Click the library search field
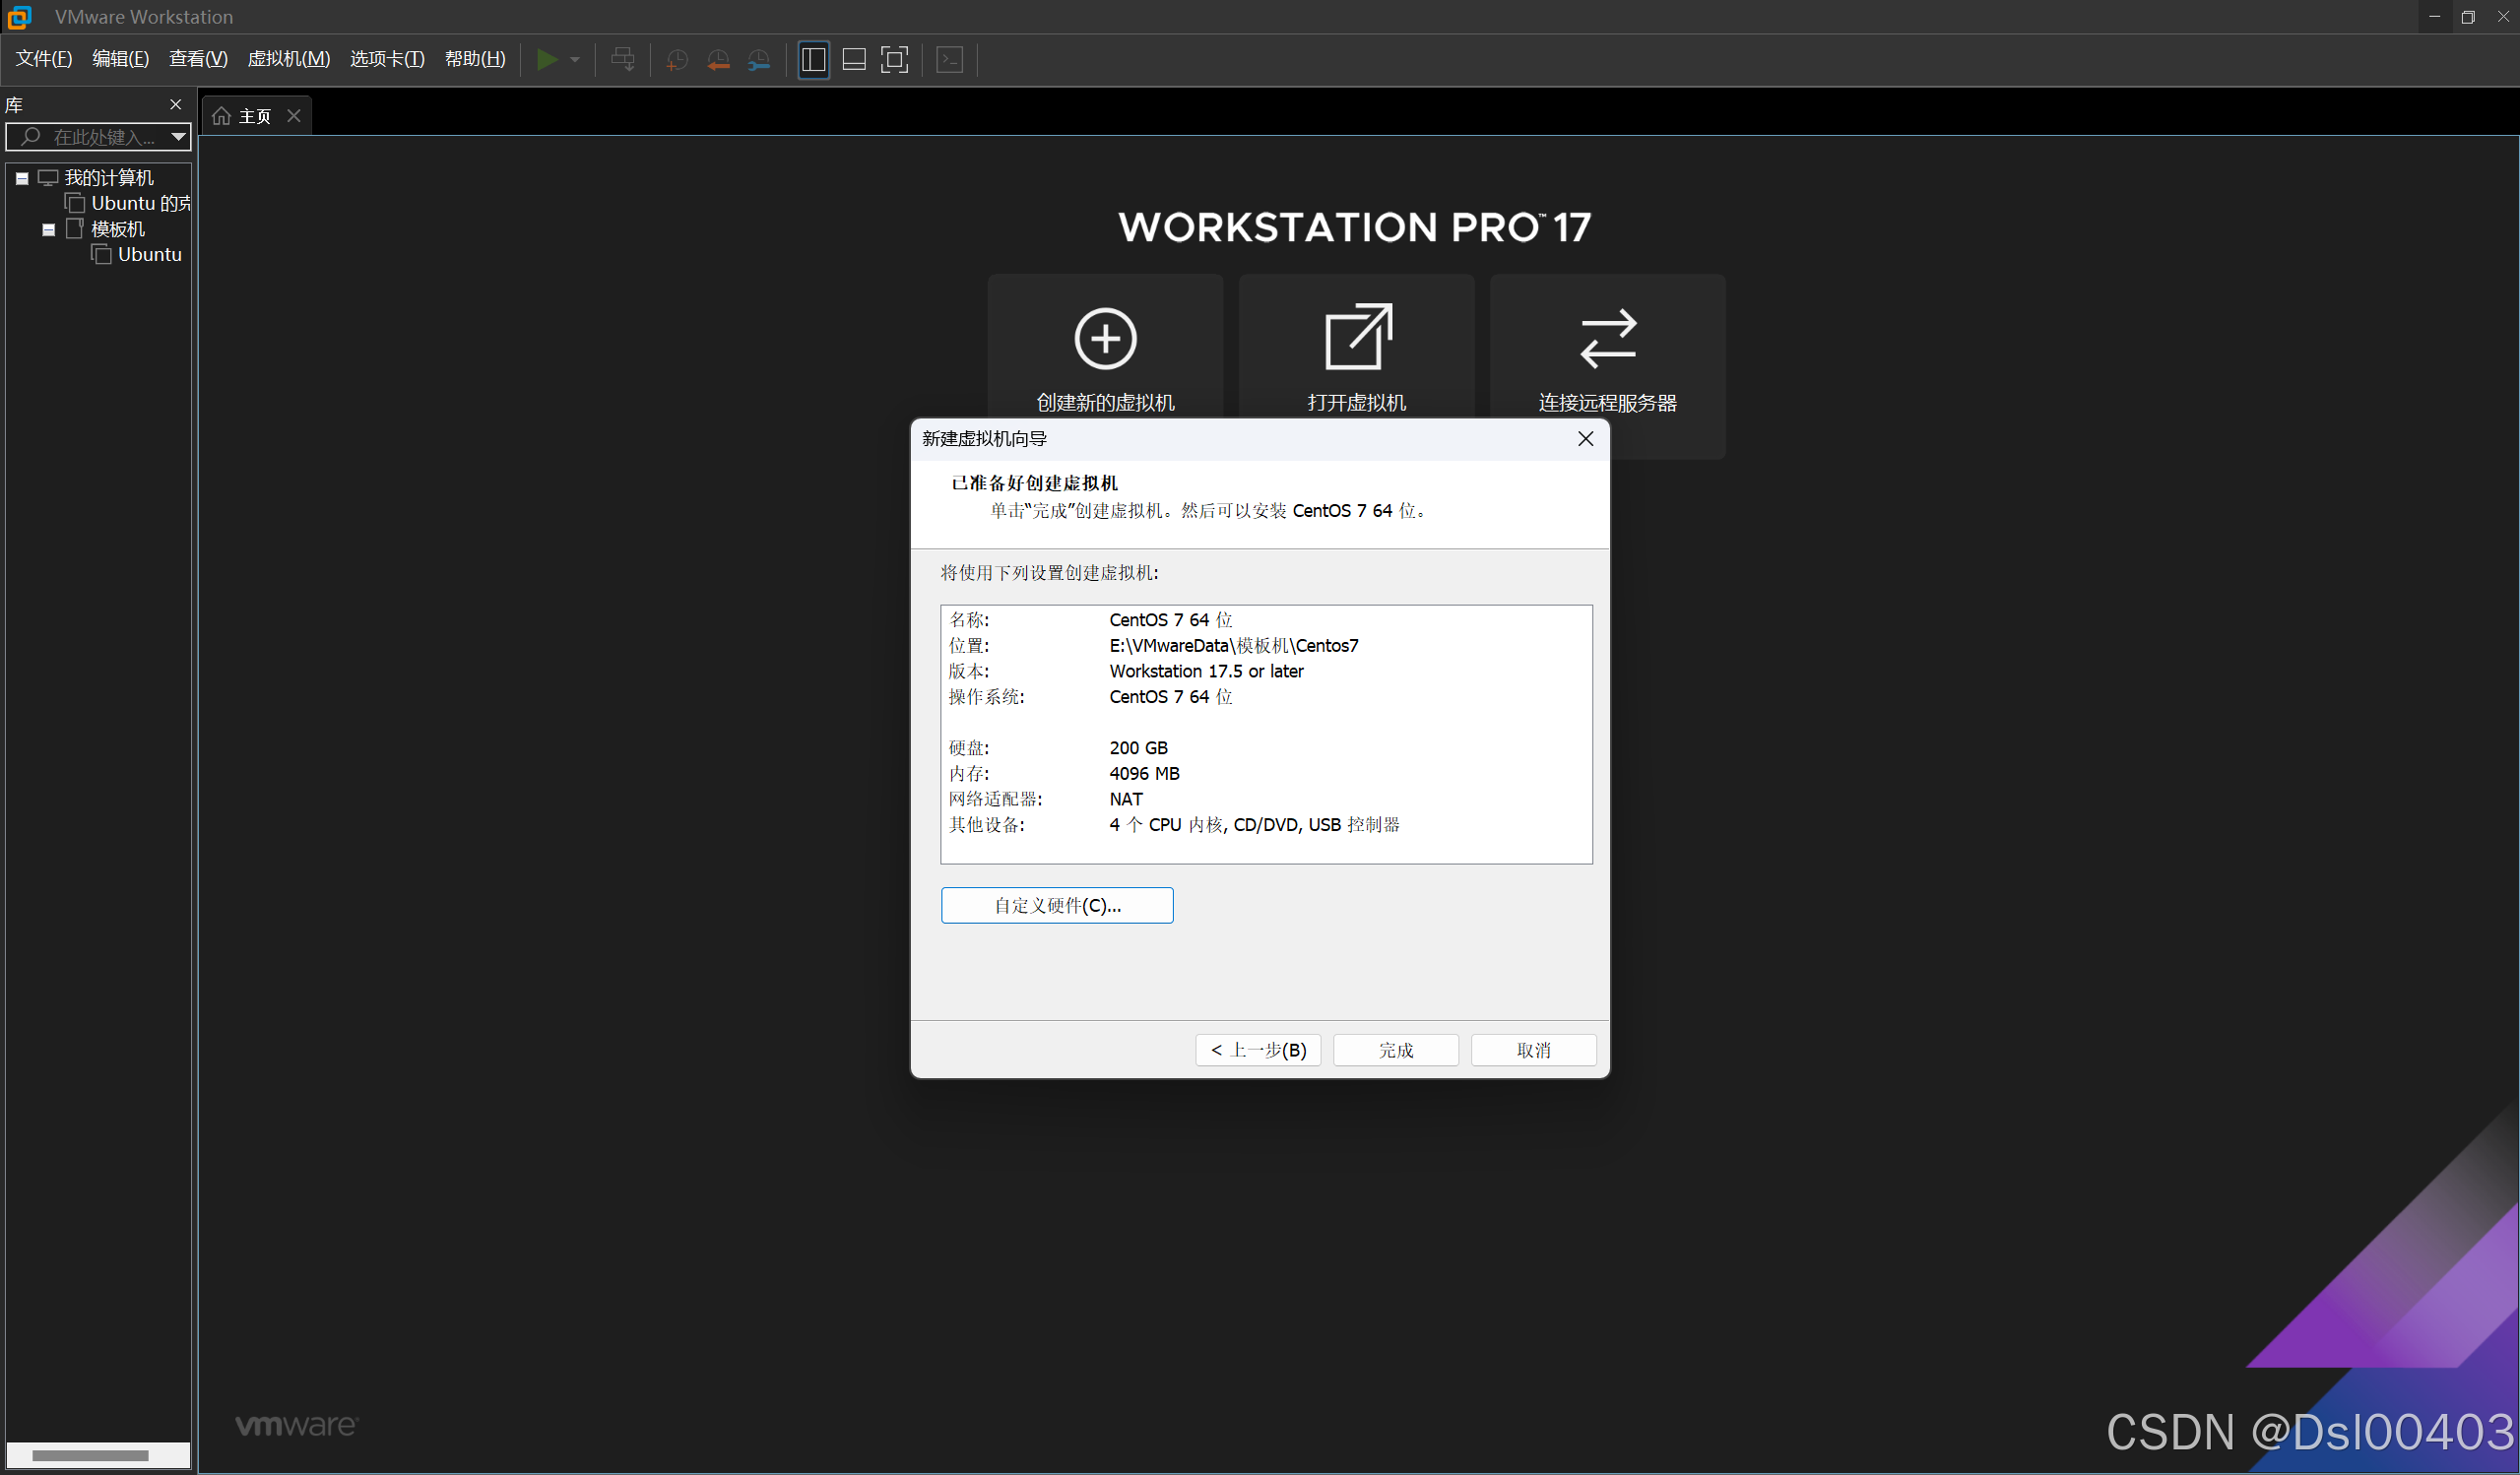 98,137
